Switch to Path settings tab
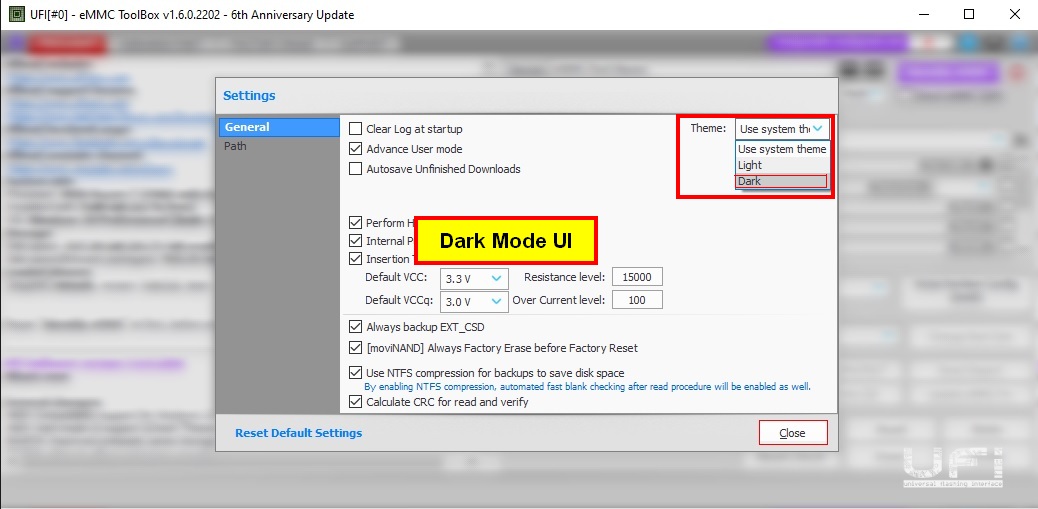 point(279,146)
